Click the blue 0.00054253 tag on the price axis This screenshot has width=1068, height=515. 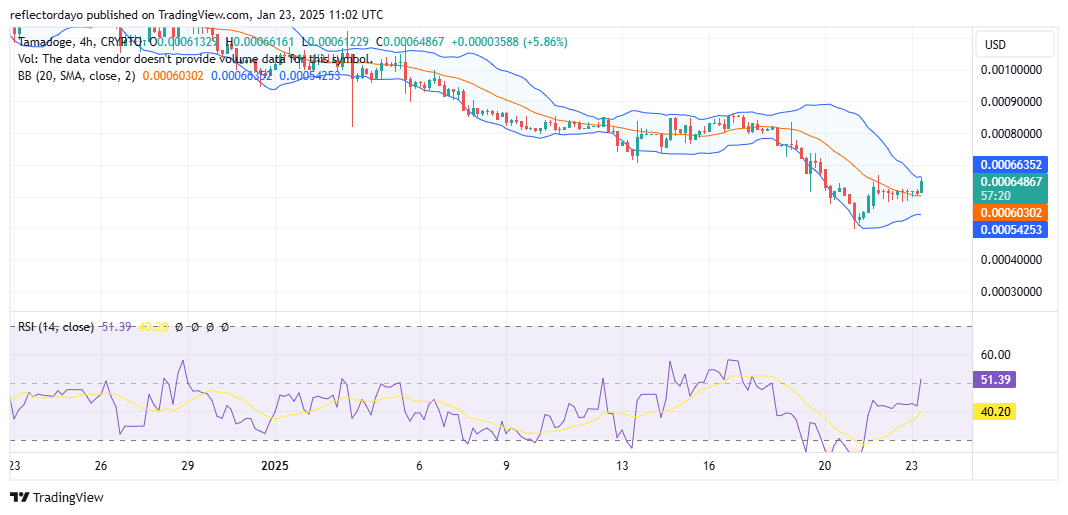1011,230
